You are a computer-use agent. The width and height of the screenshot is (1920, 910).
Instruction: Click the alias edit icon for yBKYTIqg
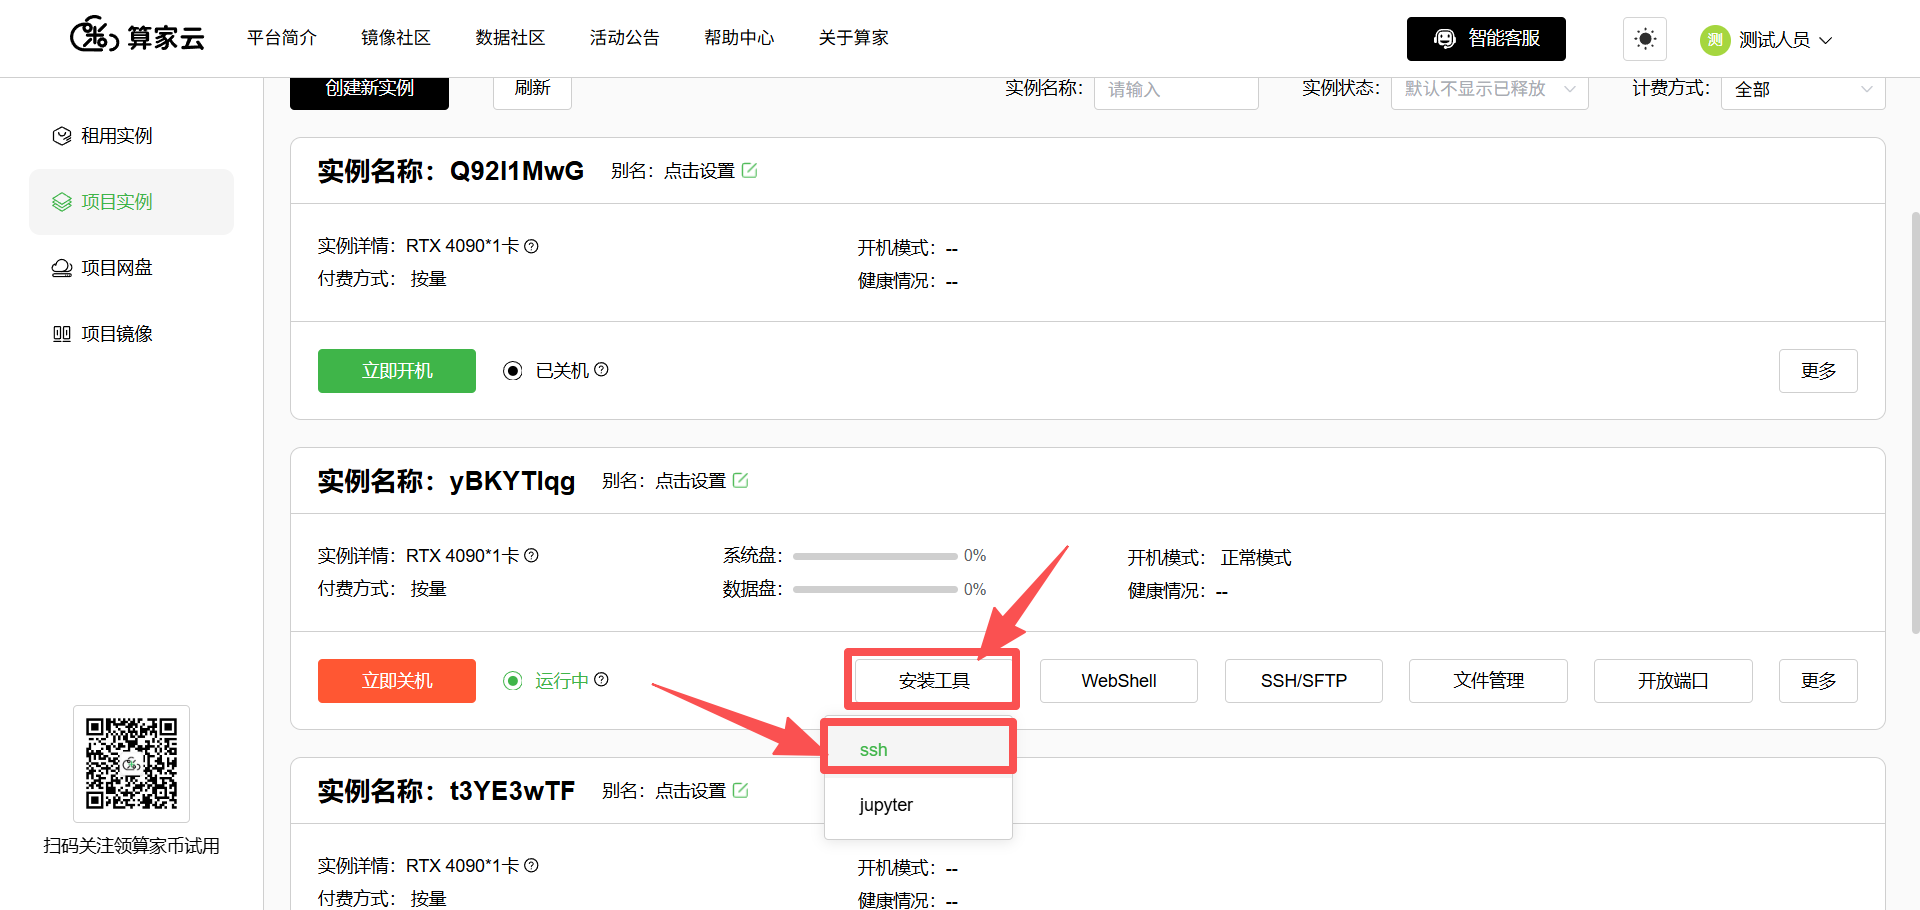[740, 481]
